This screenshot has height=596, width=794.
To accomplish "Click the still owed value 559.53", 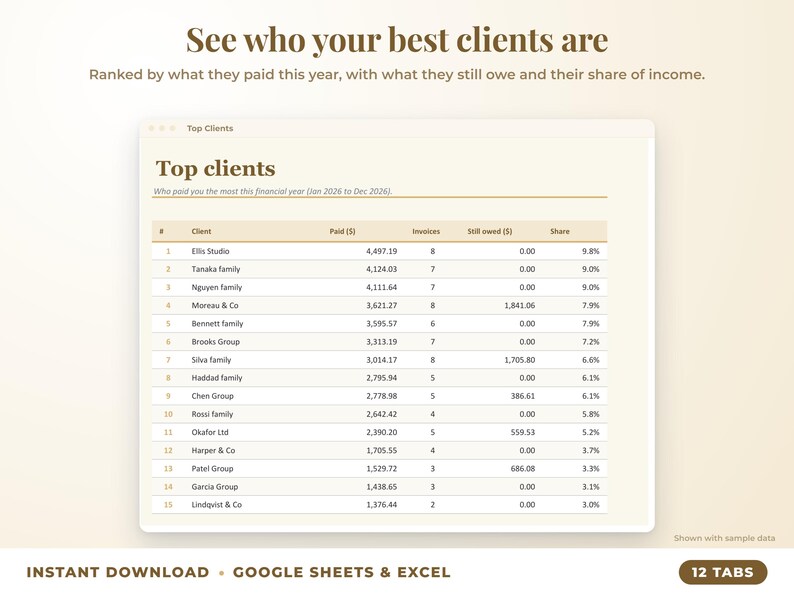I will (x=523, y=432).
